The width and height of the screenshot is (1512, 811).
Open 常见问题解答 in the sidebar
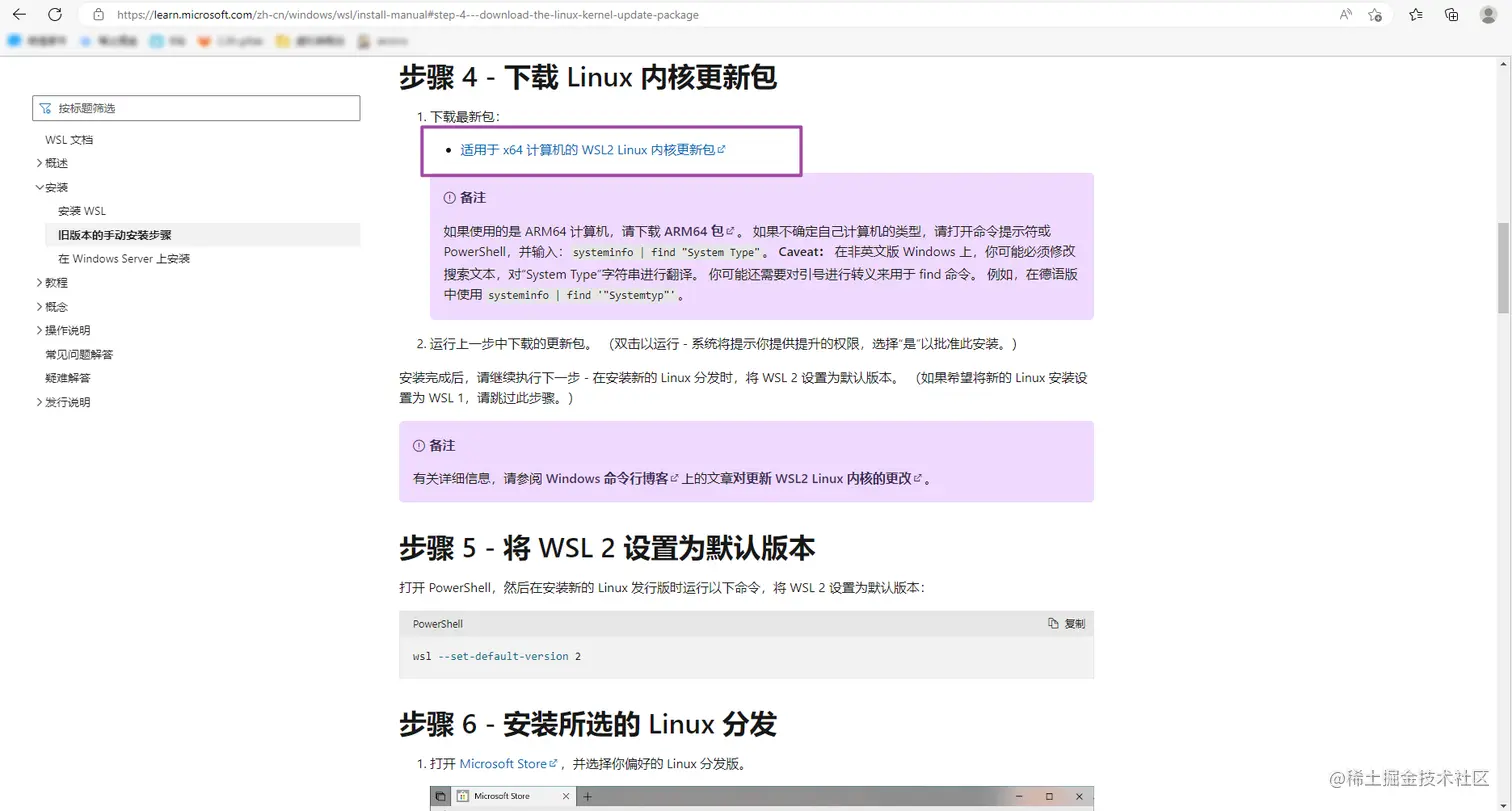tap(79, 354)
